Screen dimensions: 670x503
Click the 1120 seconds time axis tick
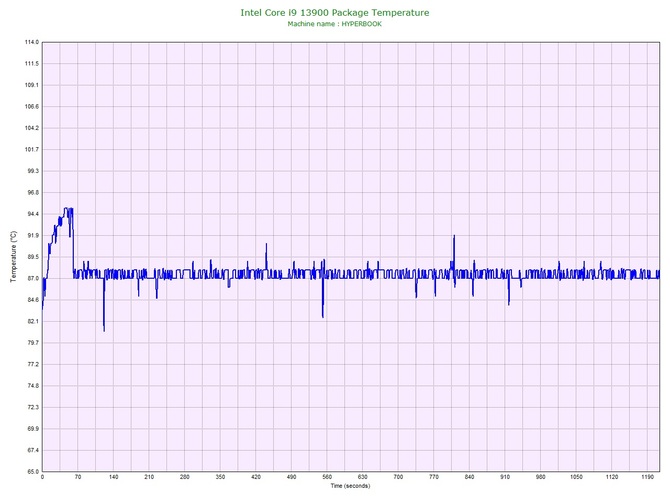click(x=612, y=477)
